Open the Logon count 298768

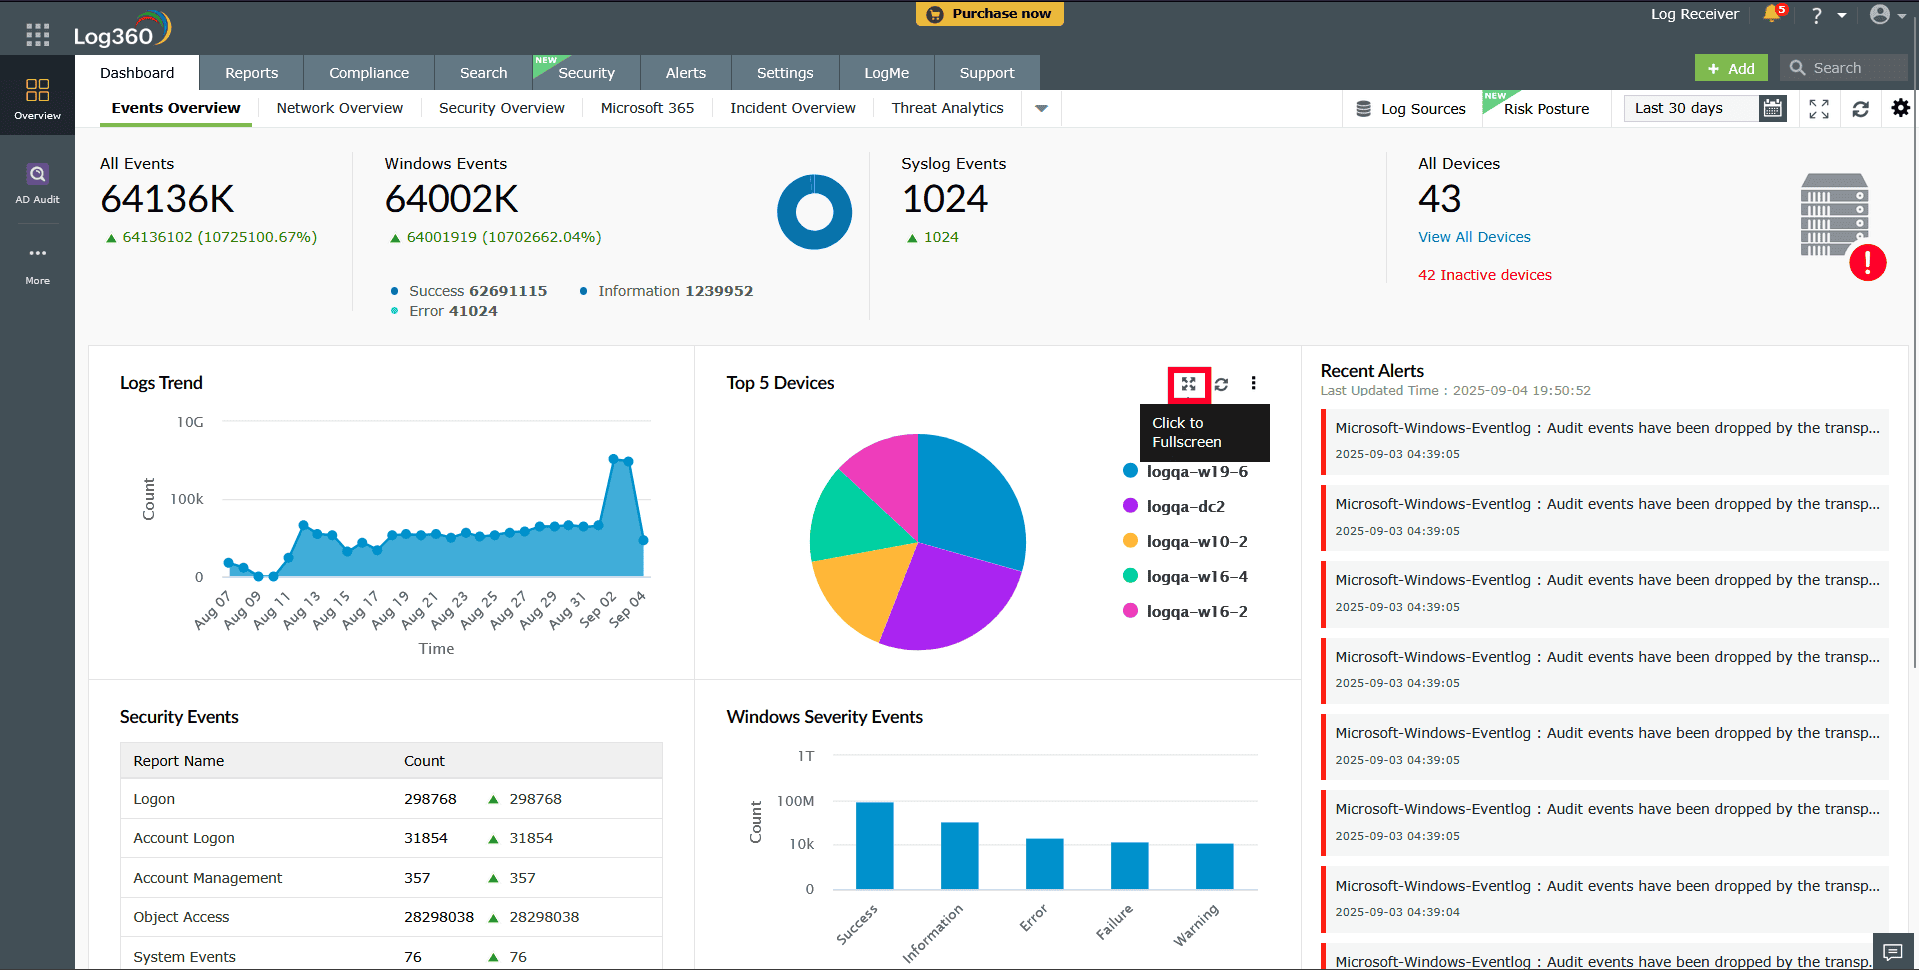(430, 799)
